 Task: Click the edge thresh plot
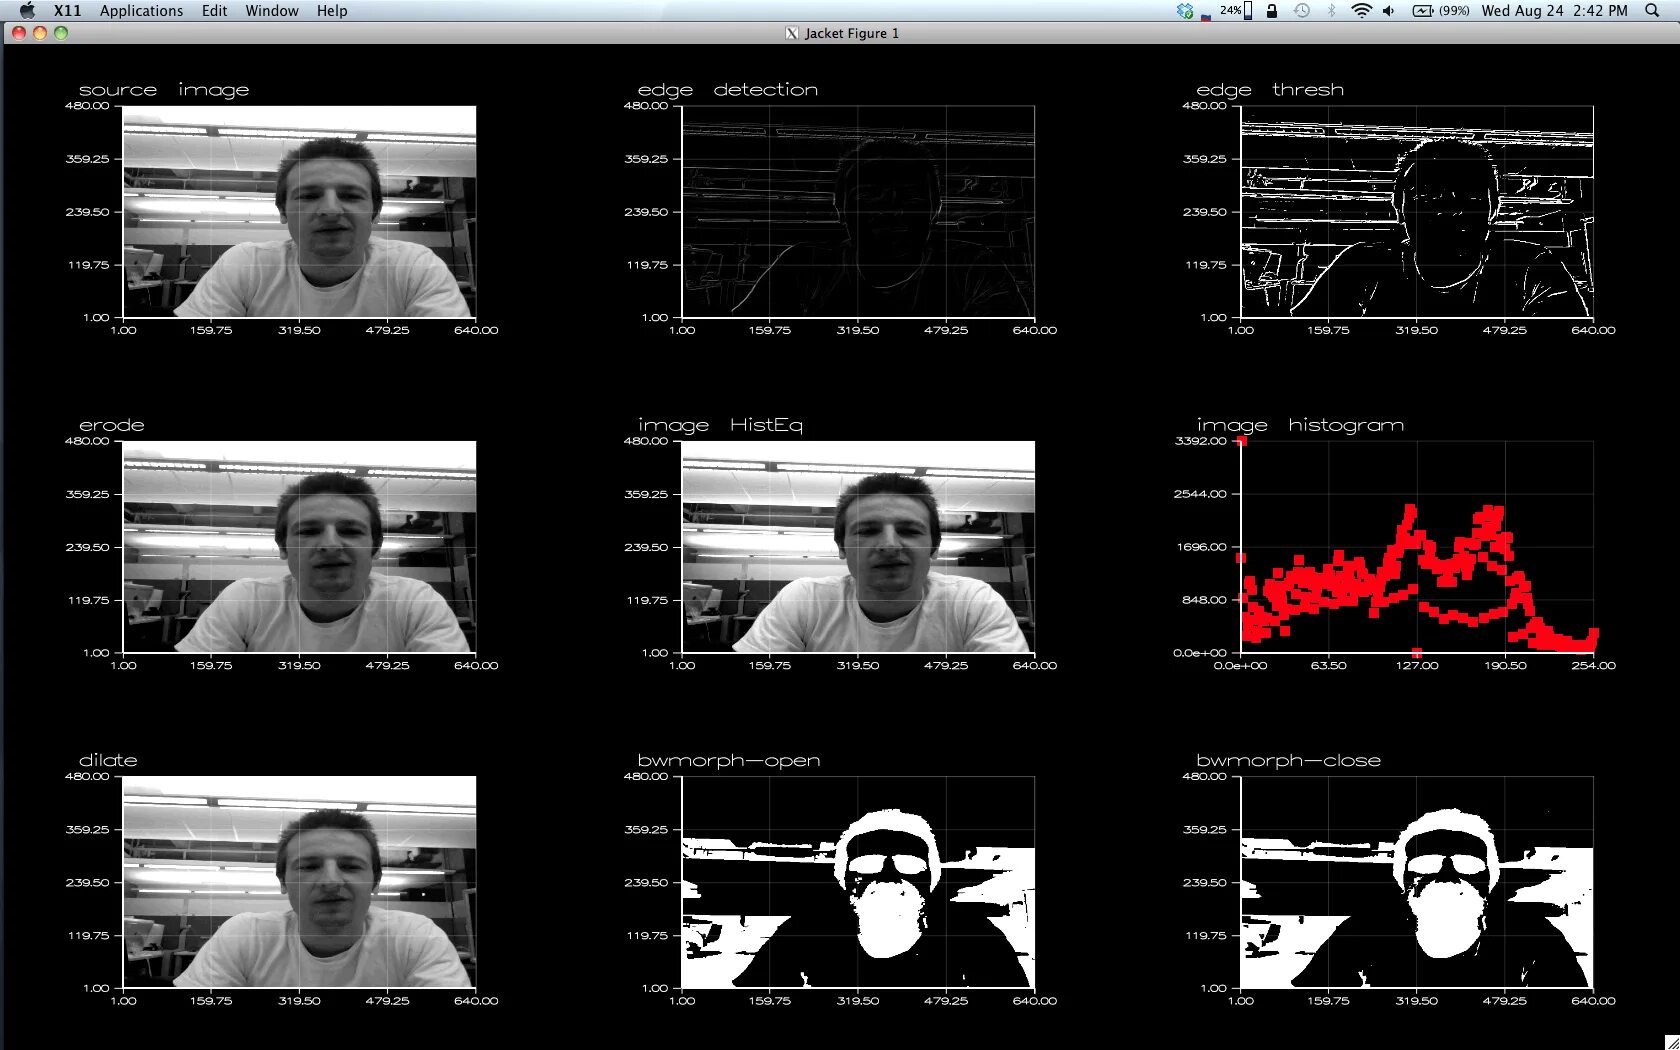coord(1417,211)
